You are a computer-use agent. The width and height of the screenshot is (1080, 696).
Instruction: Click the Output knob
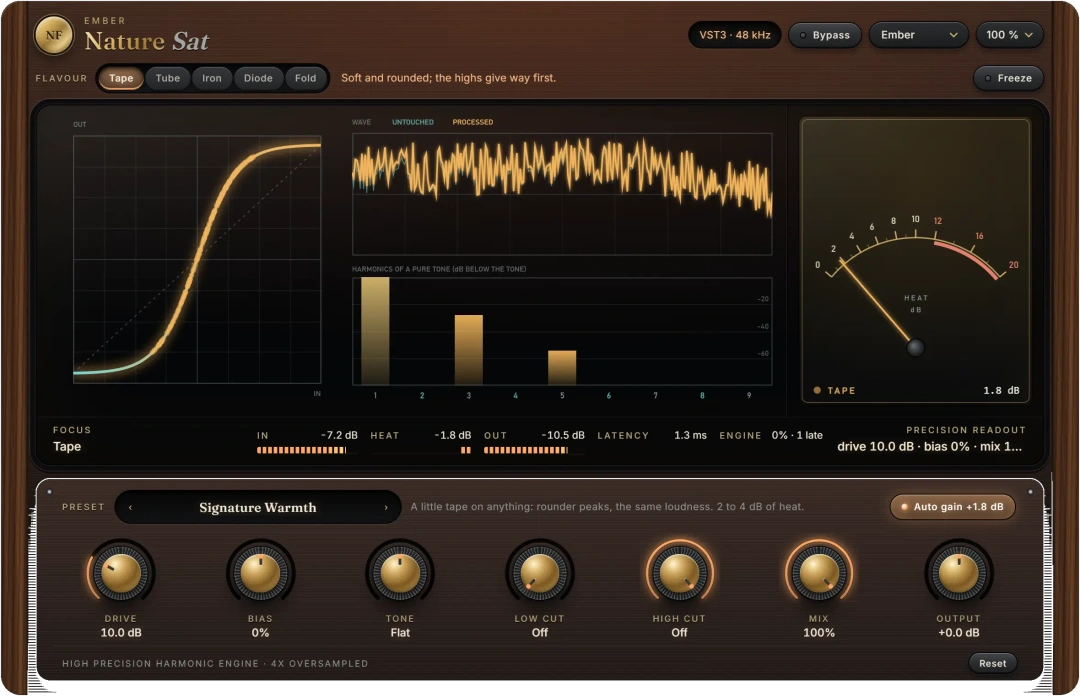tap(958, 573)
